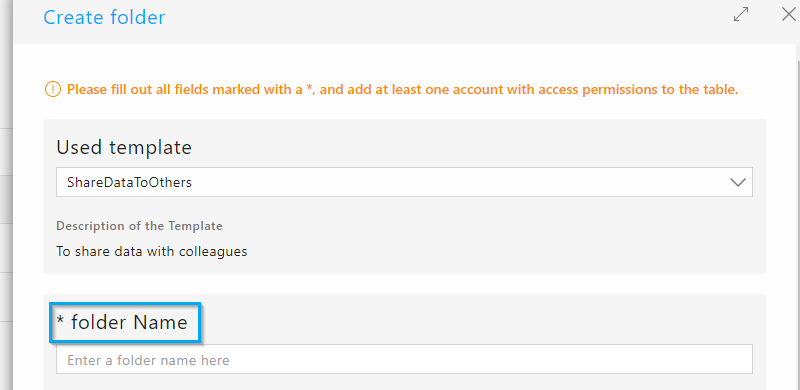Click the chevron arrow of template combo box
This screenshot has height=390, width=800.
738,182
